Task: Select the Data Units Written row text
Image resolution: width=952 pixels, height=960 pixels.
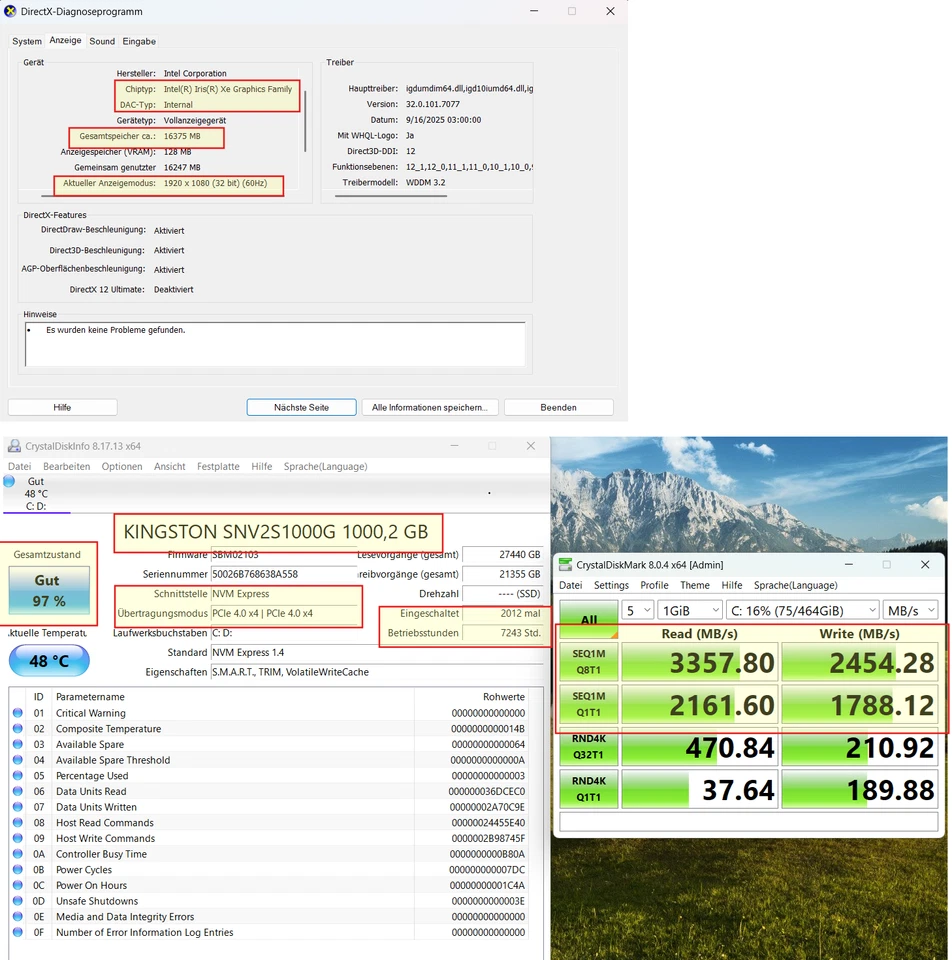Action: point(96,807)
